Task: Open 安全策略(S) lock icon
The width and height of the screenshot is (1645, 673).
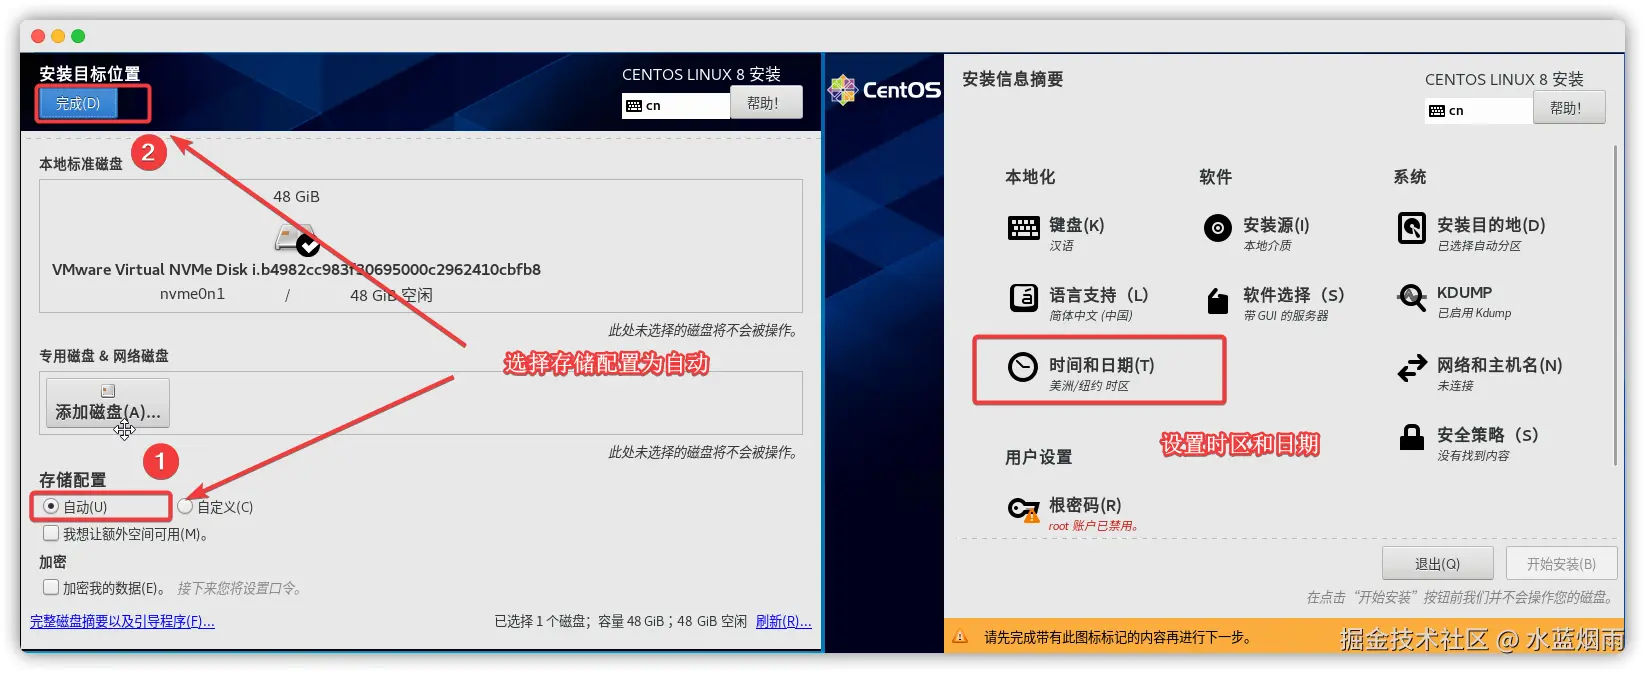Action: point(1412,437)
